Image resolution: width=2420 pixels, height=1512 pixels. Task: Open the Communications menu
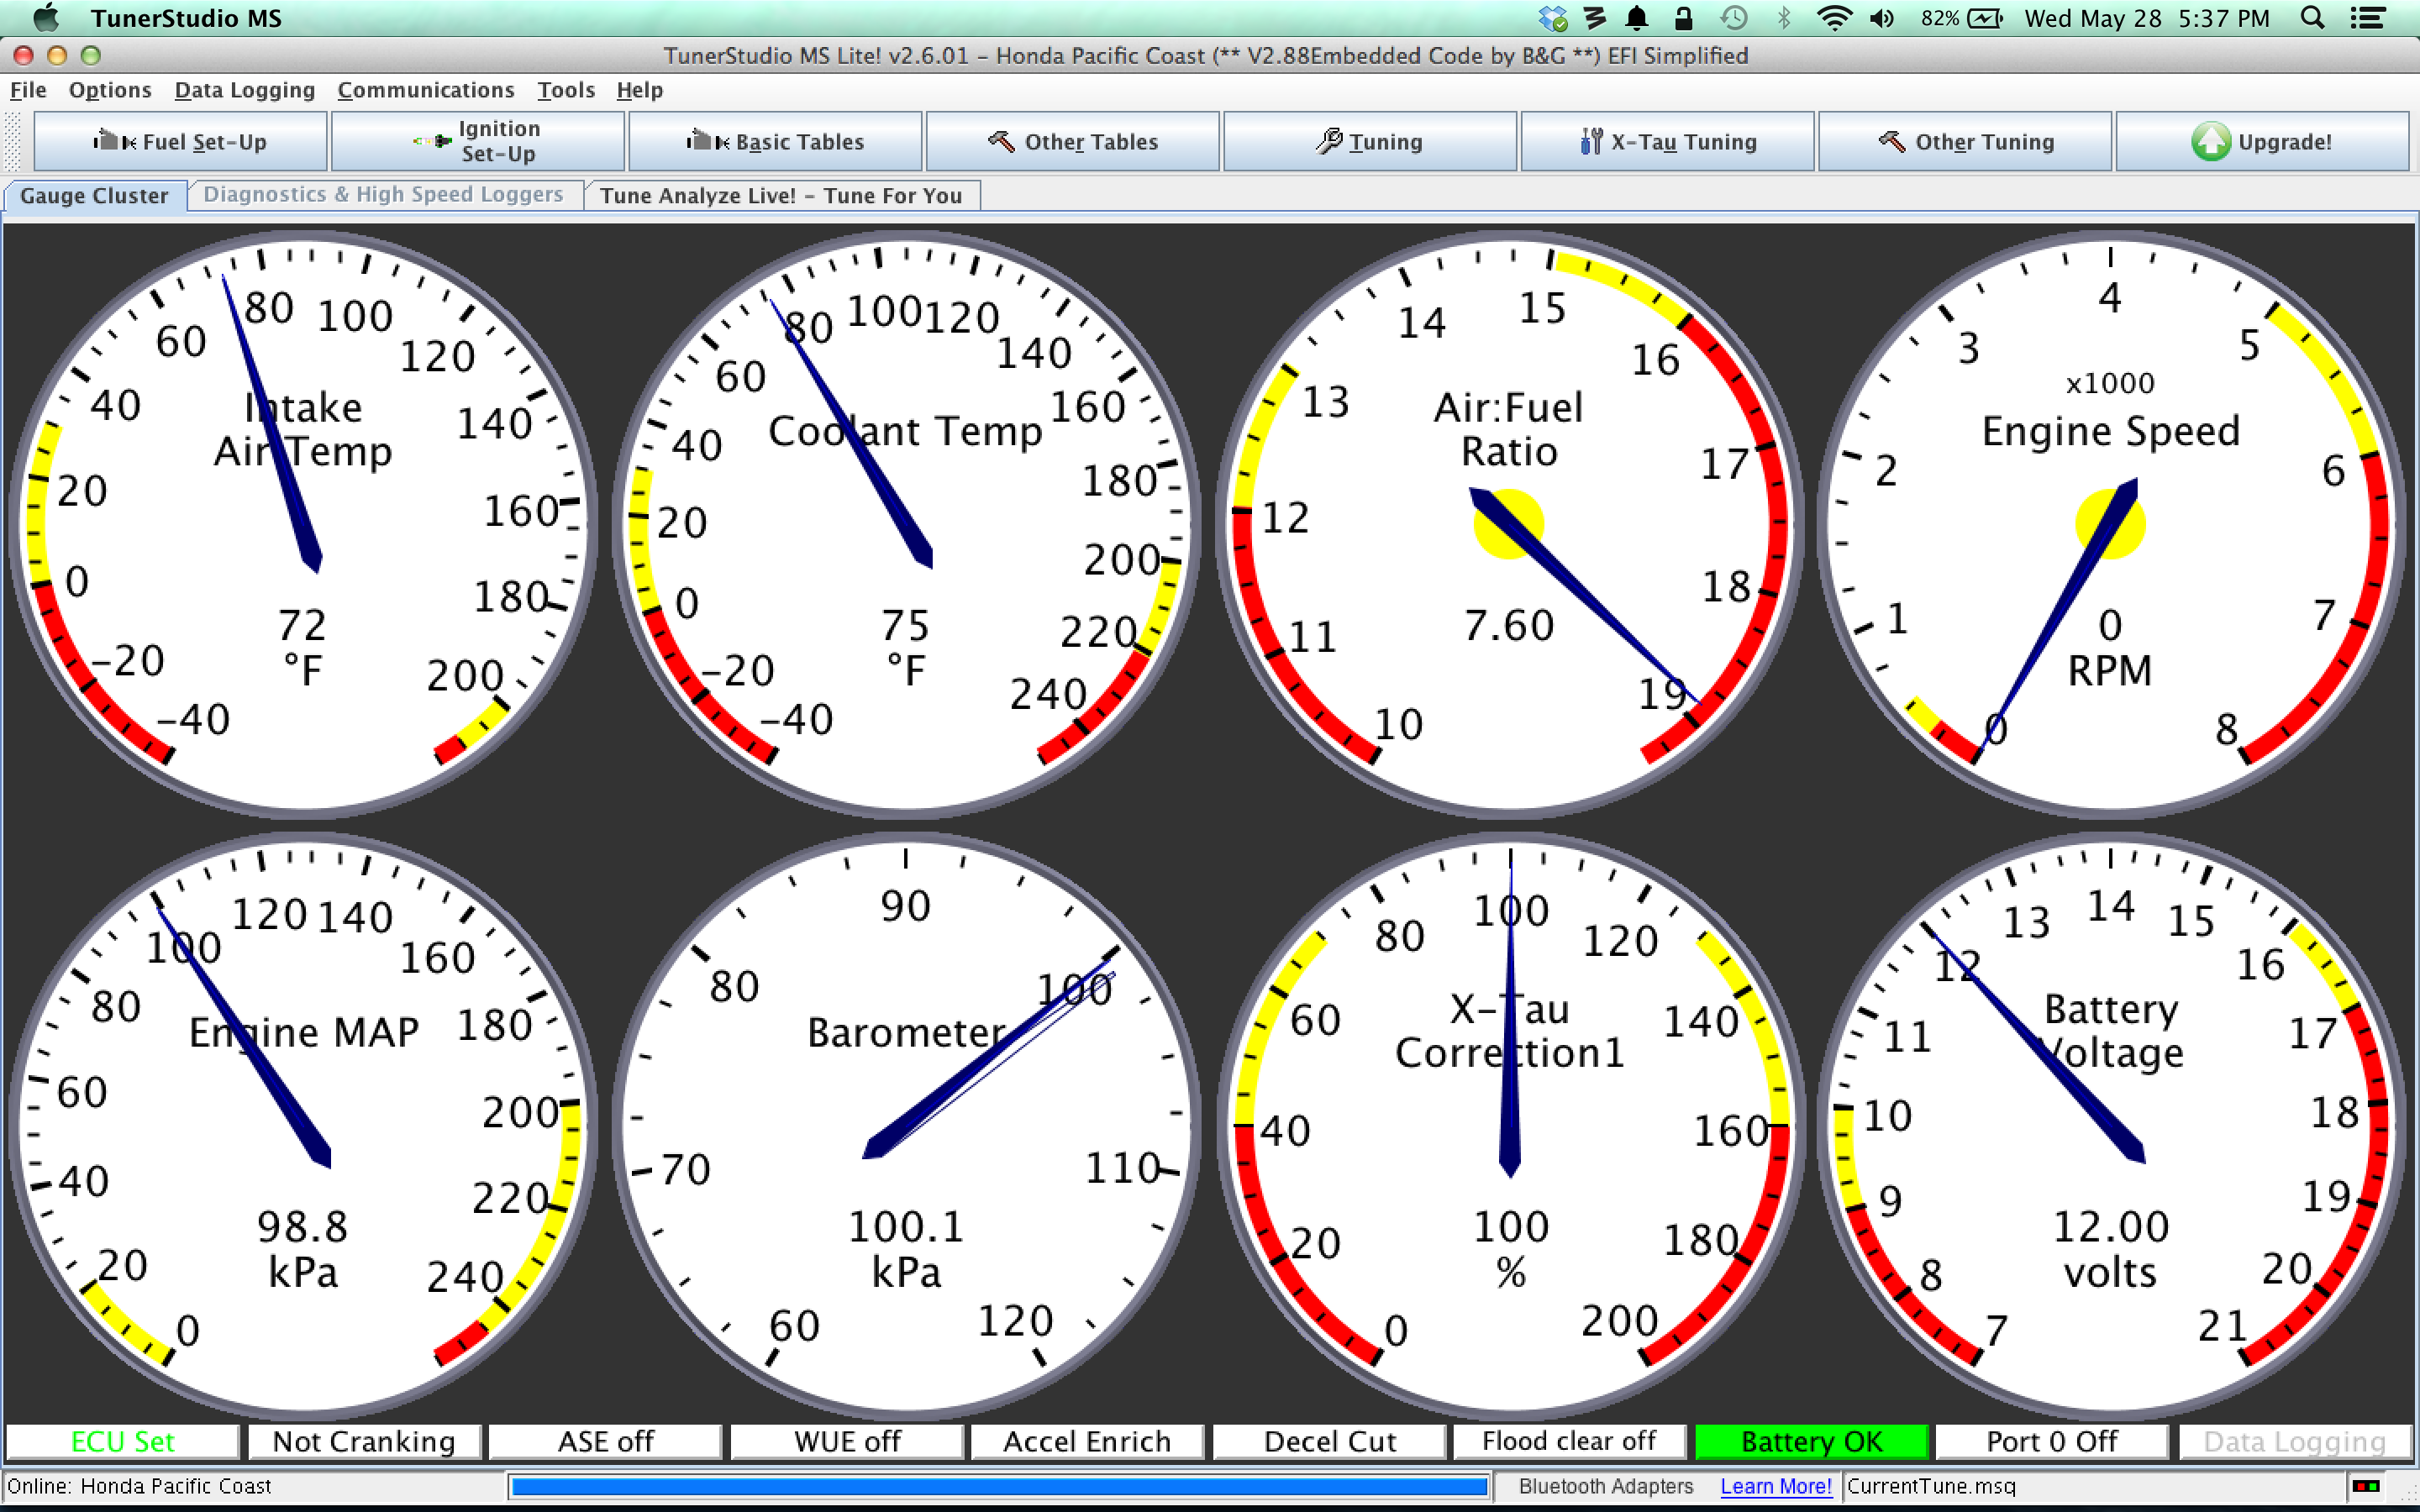coord(426,90)
